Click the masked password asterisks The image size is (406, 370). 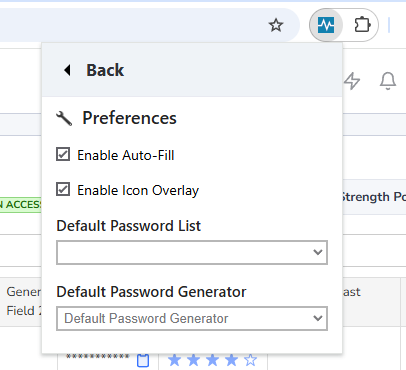point(98,357)
